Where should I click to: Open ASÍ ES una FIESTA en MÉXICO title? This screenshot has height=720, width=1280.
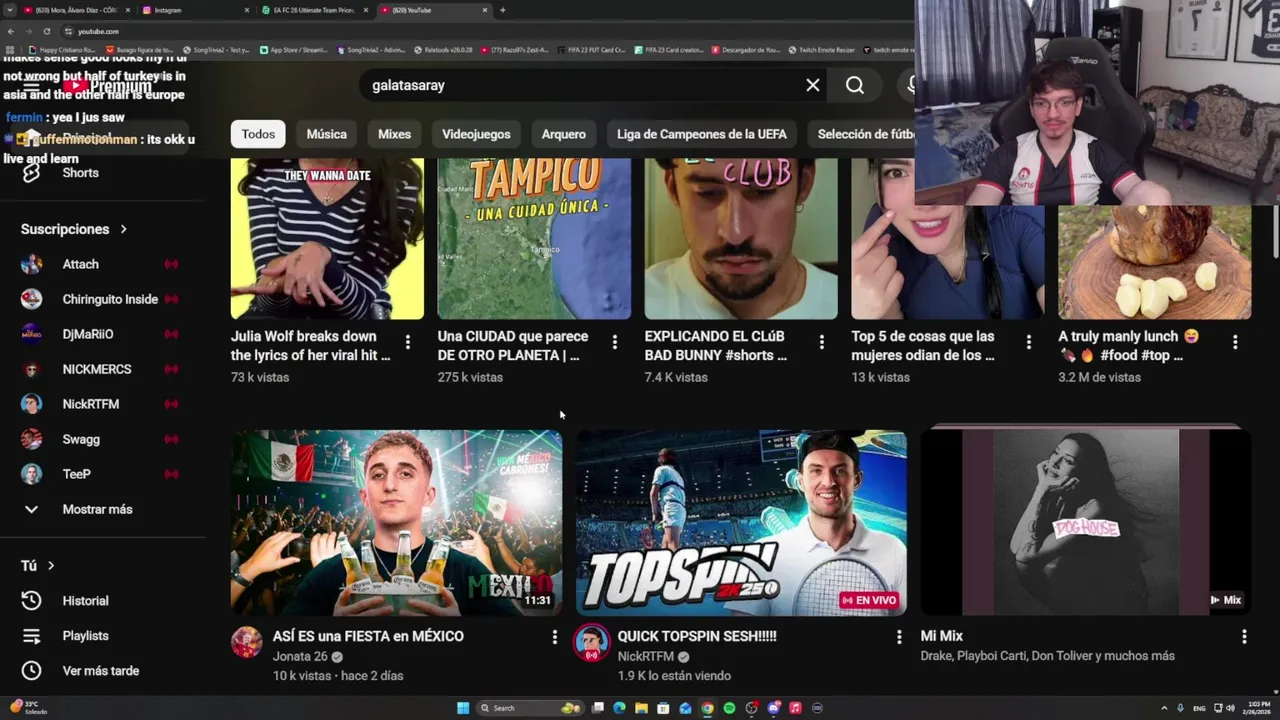(368, 636)
